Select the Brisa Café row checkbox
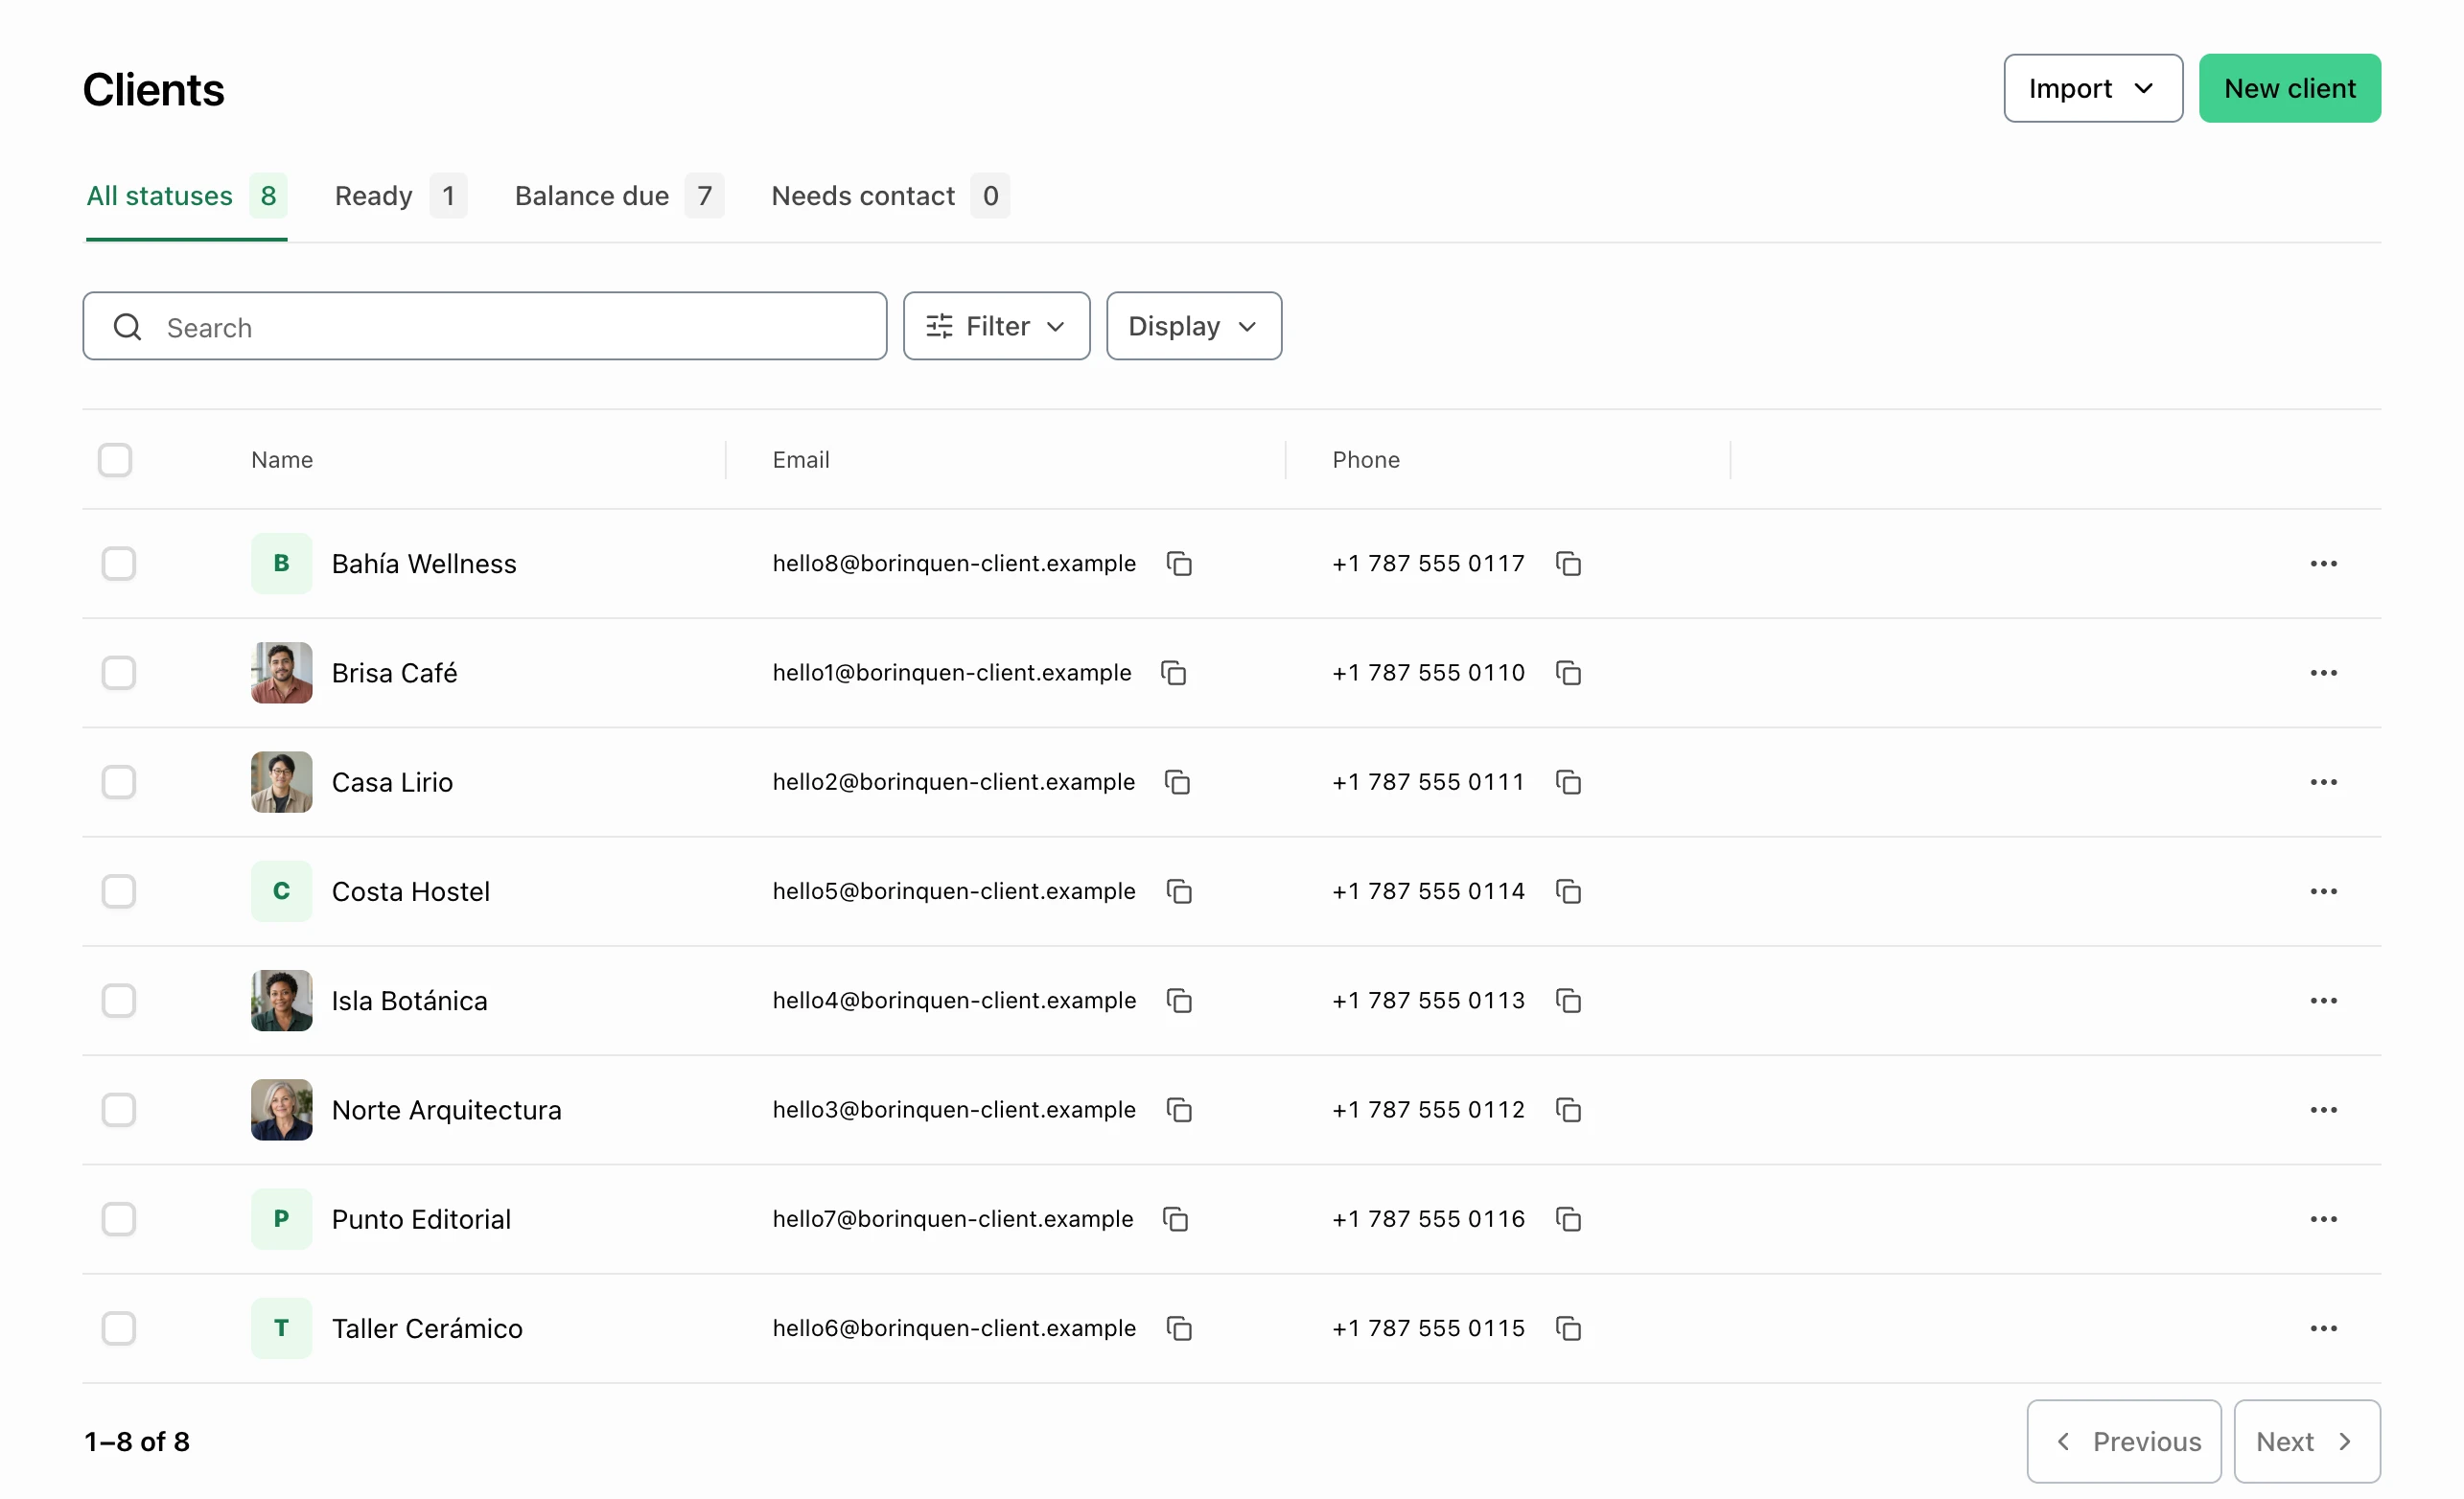This screenshot has height=1499, width=2464. click(118, 673)
